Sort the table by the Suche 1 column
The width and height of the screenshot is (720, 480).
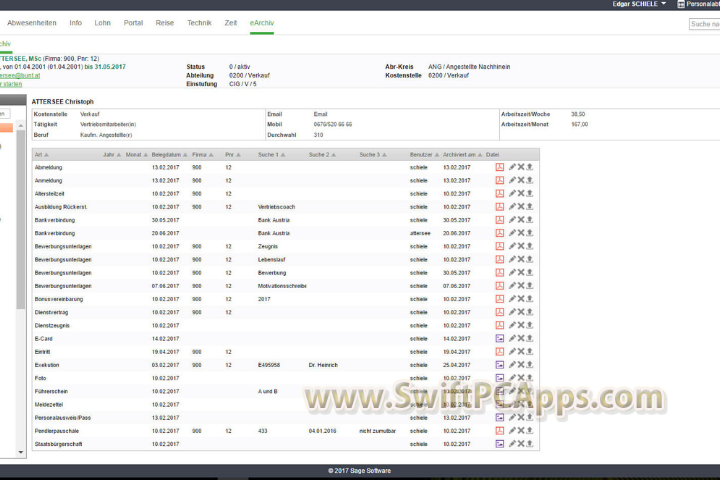click(x=271, y=155)
